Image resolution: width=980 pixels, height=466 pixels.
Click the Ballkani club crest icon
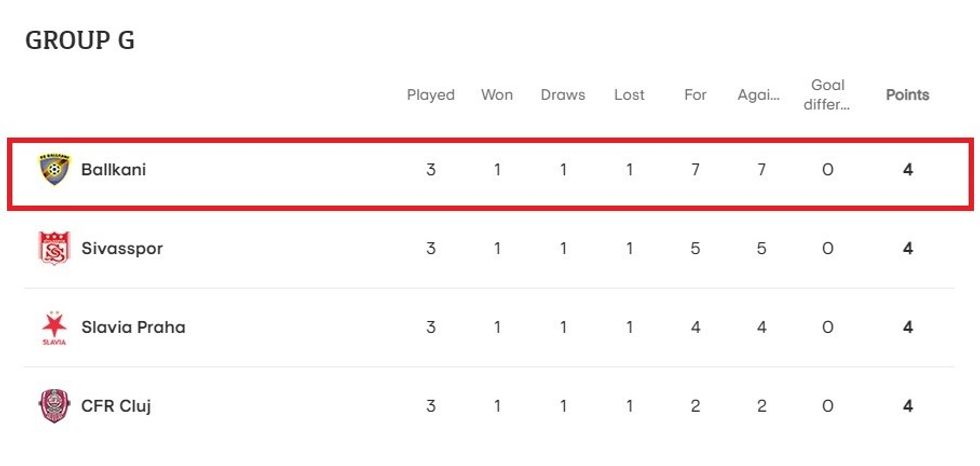tap(54, 170)
